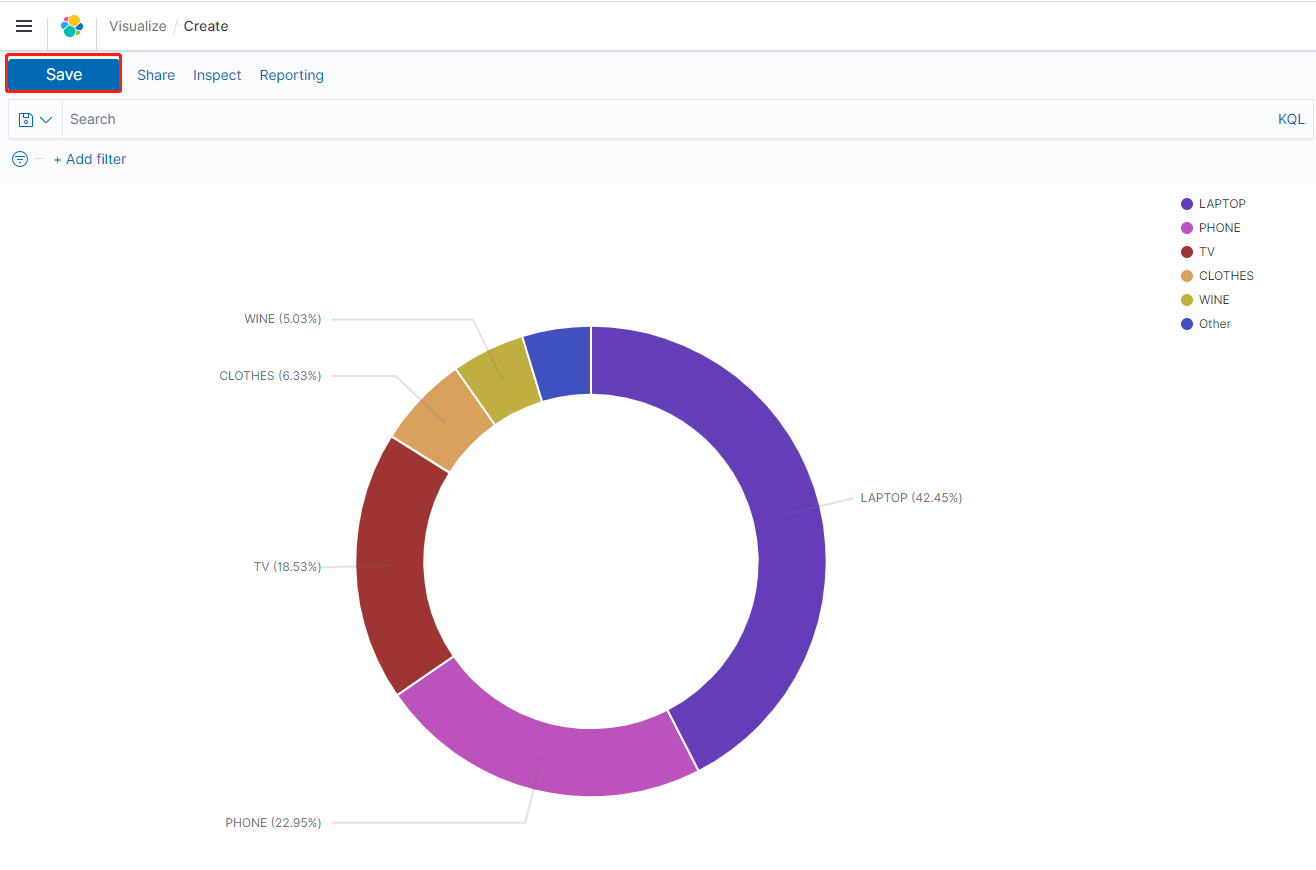
Task: Click the PHONE legend color dot
Action: pos(1187,228)
